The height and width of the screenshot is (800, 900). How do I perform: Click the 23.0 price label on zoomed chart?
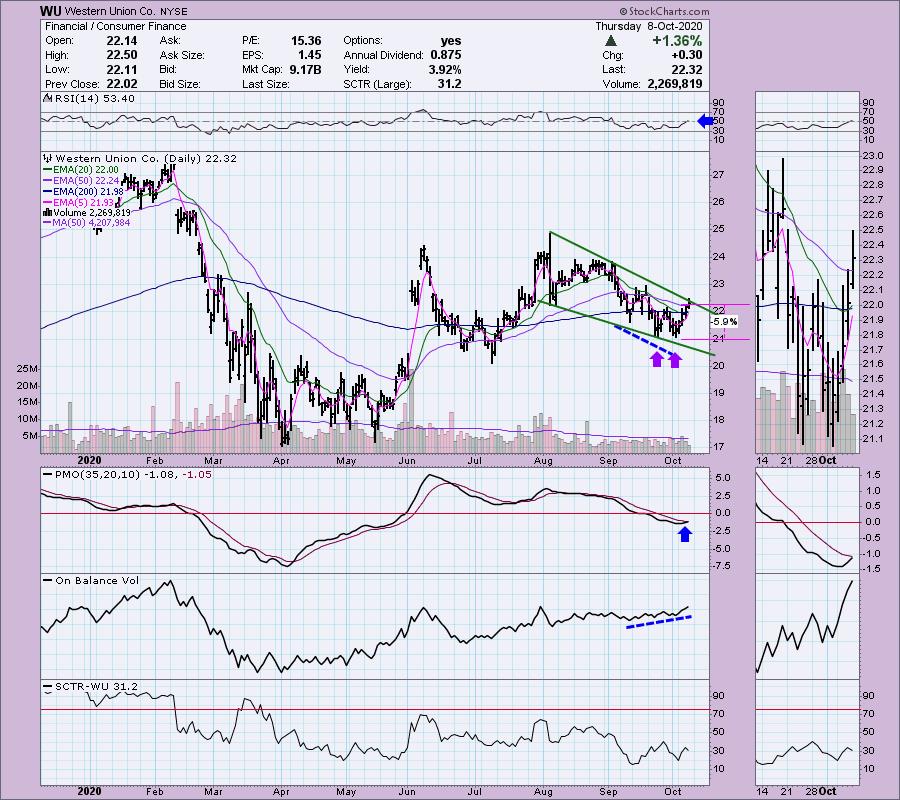pos(873,156)
